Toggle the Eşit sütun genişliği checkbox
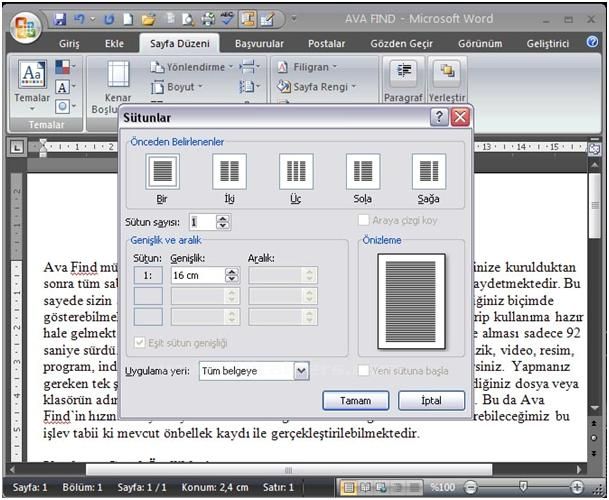 [x=139, y=343]
